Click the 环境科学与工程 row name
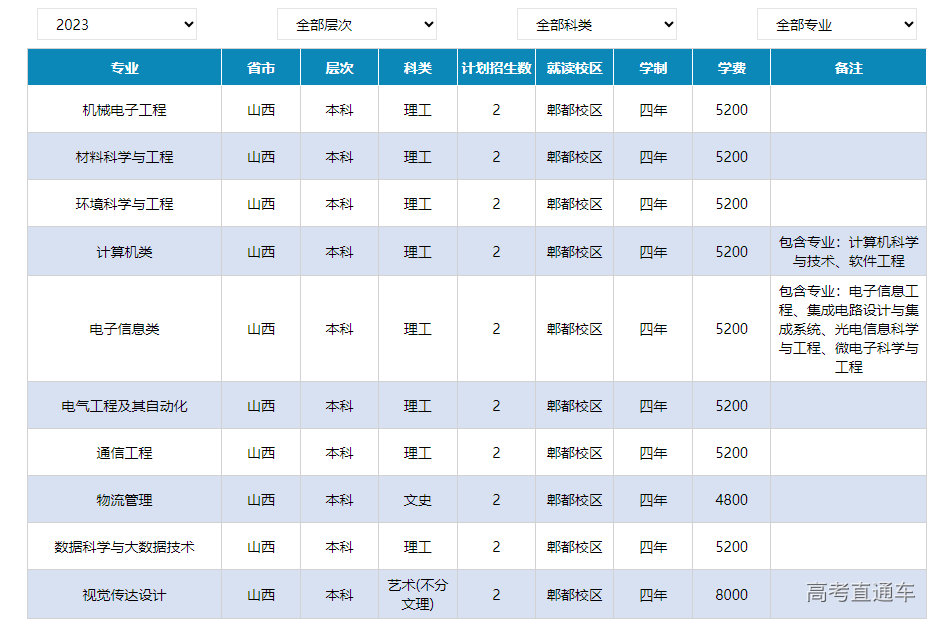 [x=125, y=204]
